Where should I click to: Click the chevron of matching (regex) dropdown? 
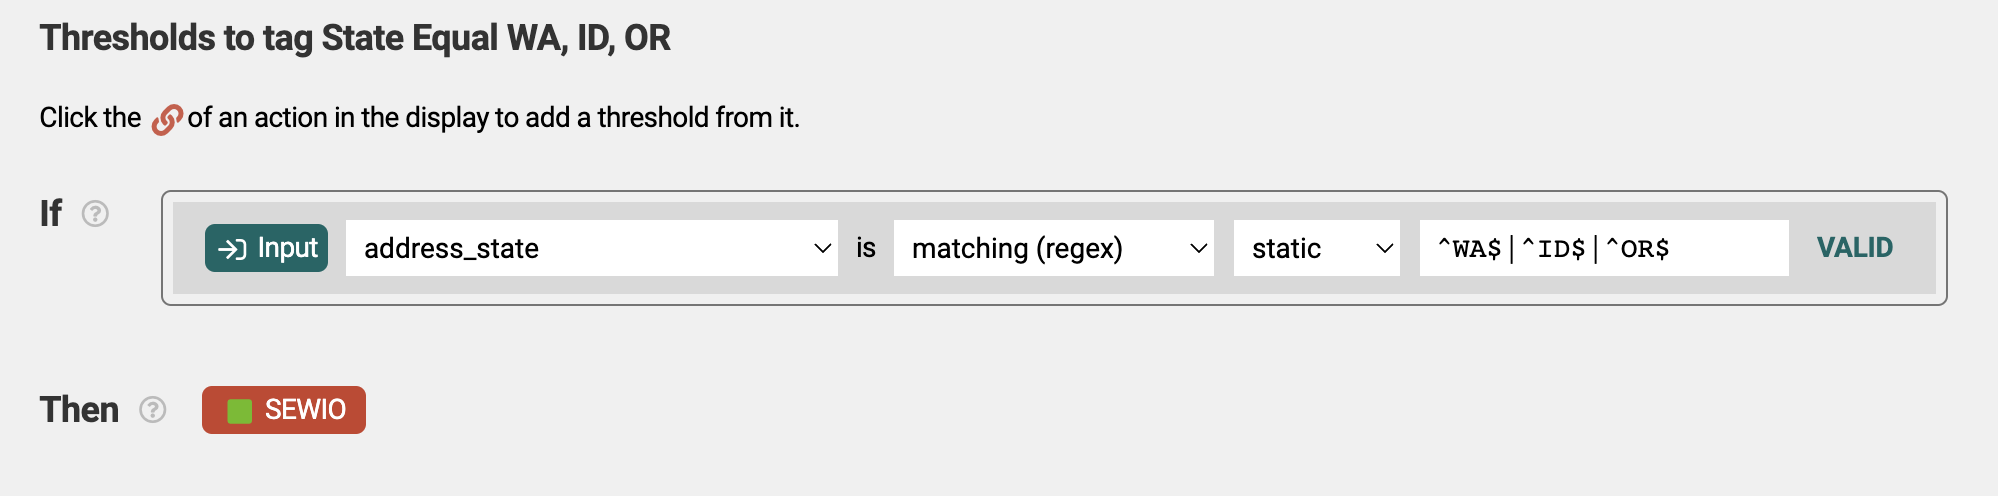(x=1199, y=248)
